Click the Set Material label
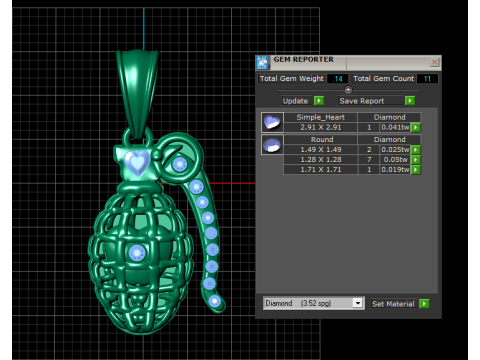The image size is (480, 360). pos(393,304)
